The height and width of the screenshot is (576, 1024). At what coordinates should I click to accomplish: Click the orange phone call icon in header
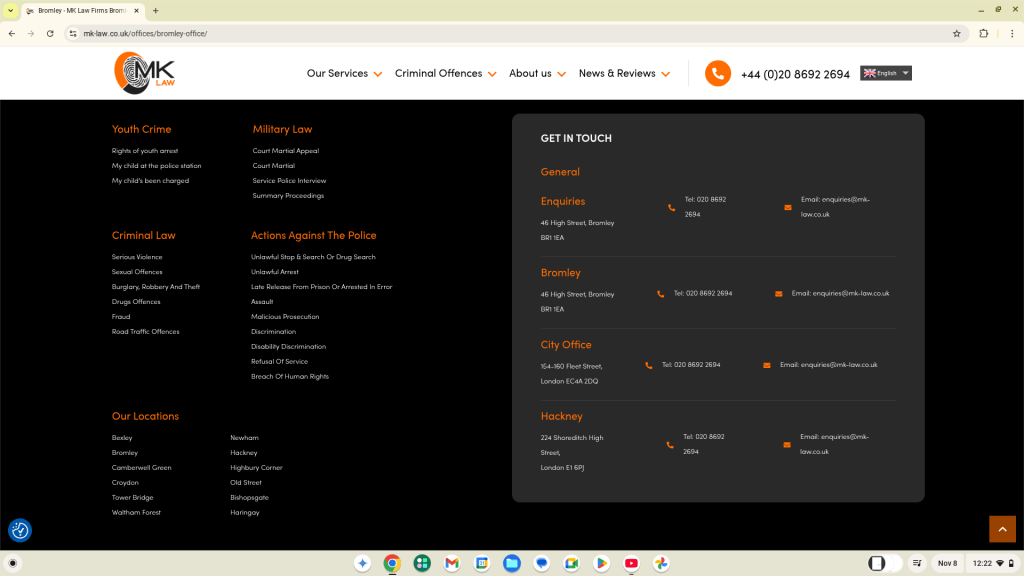point(717,74)
